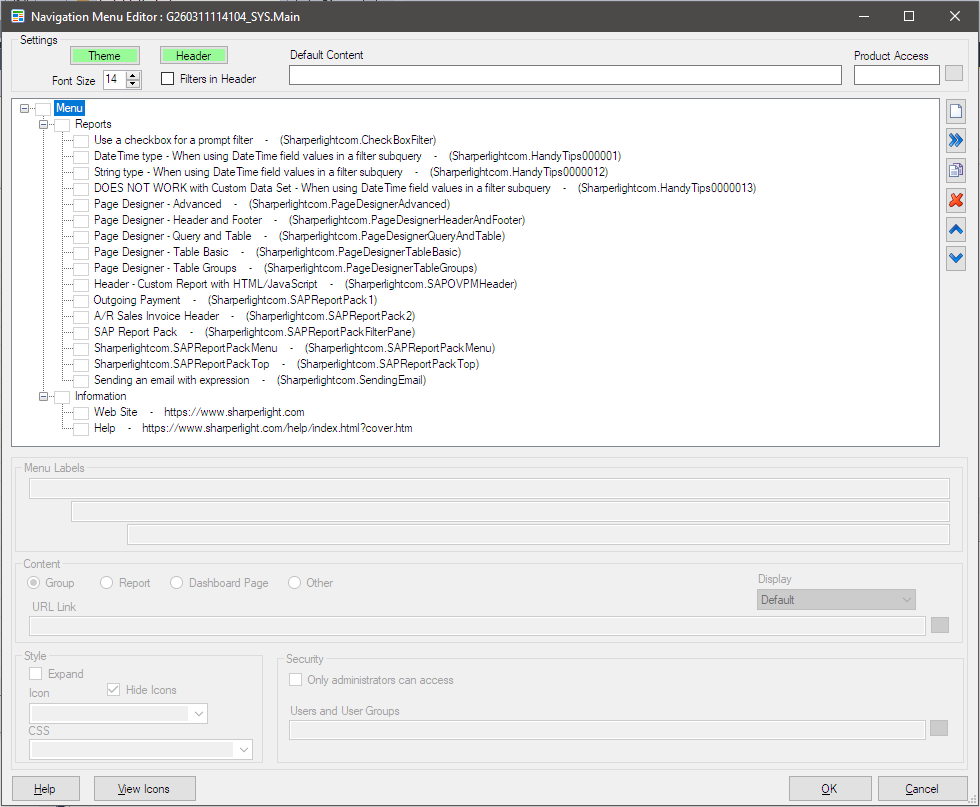Click the Navigation Menu Editor title bar icon

18,16
